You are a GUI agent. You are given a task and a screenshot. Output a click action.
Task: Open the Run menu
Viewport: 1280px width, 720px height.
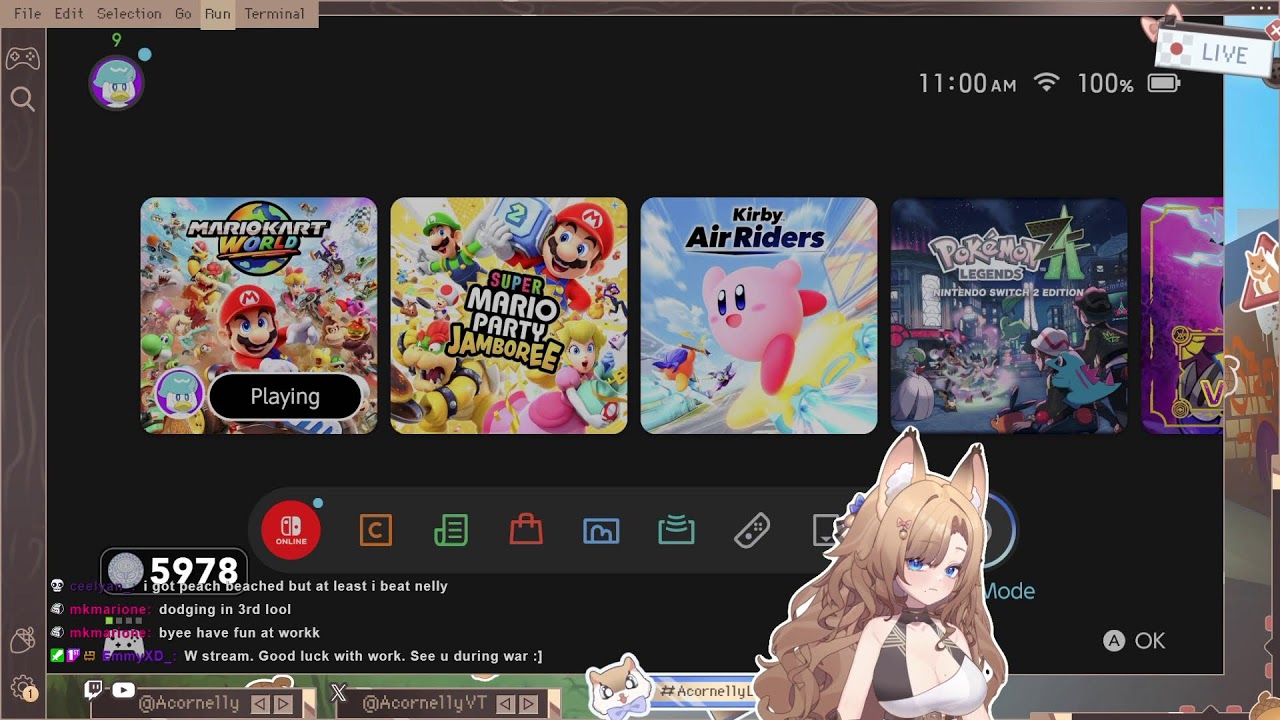[x=217, y=14]
